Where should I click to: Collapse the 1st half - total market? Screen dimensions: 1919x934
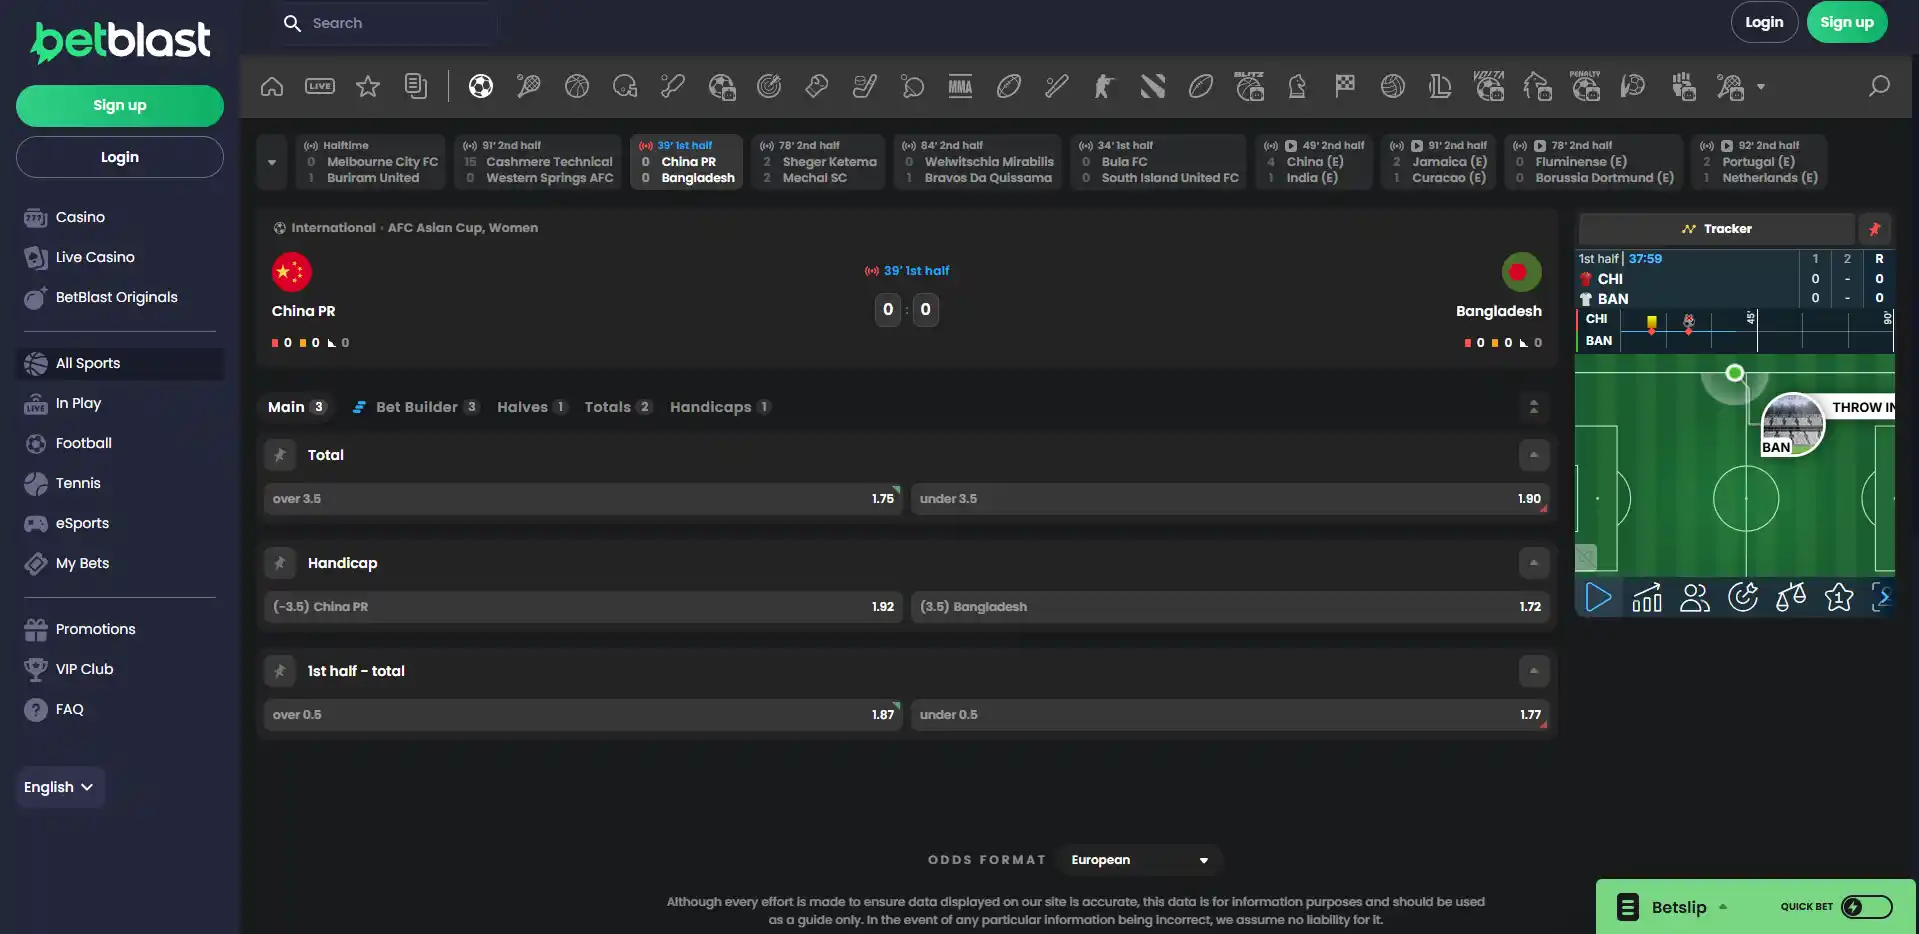coord(1534,671)
